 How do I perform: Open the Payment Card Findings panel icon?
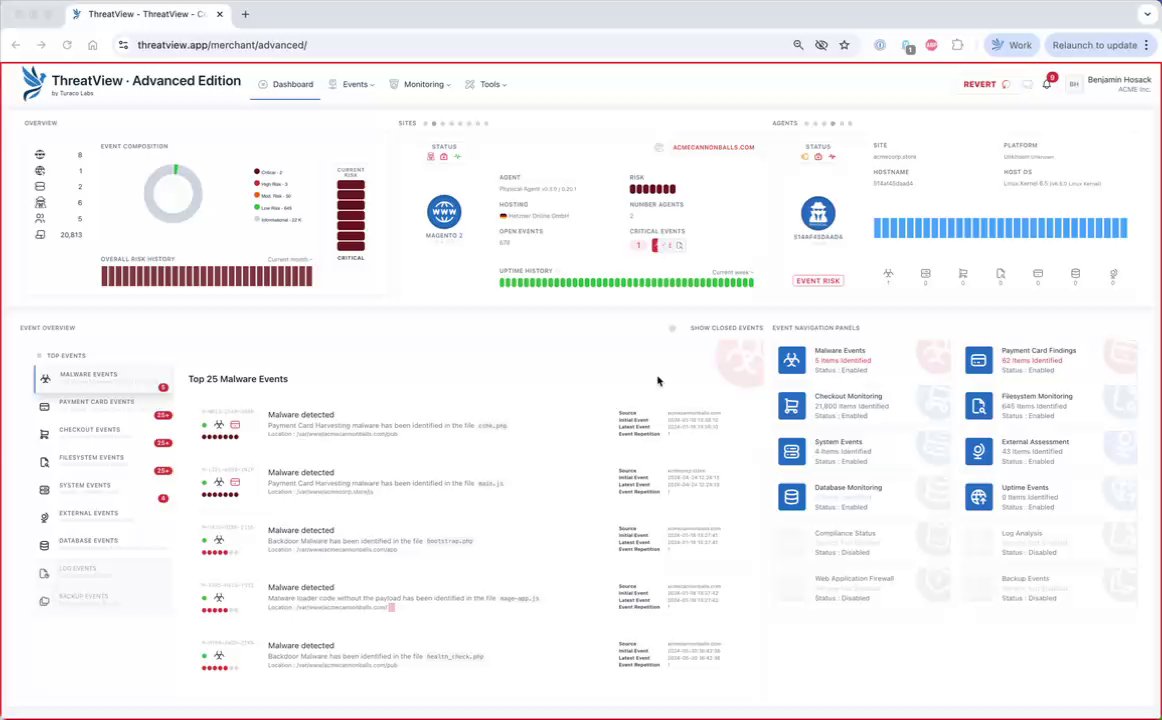(978, 360)
